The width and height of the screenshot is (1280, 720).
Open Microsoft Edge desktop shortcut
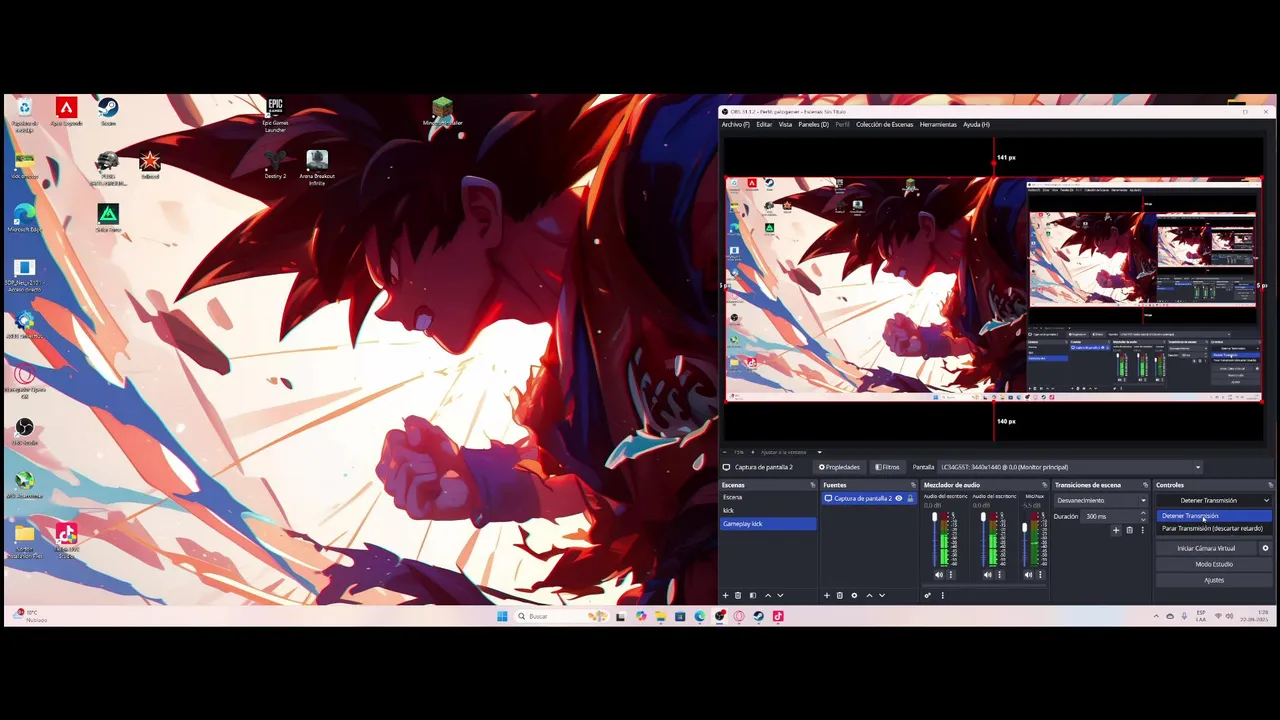tap(24, 218)
